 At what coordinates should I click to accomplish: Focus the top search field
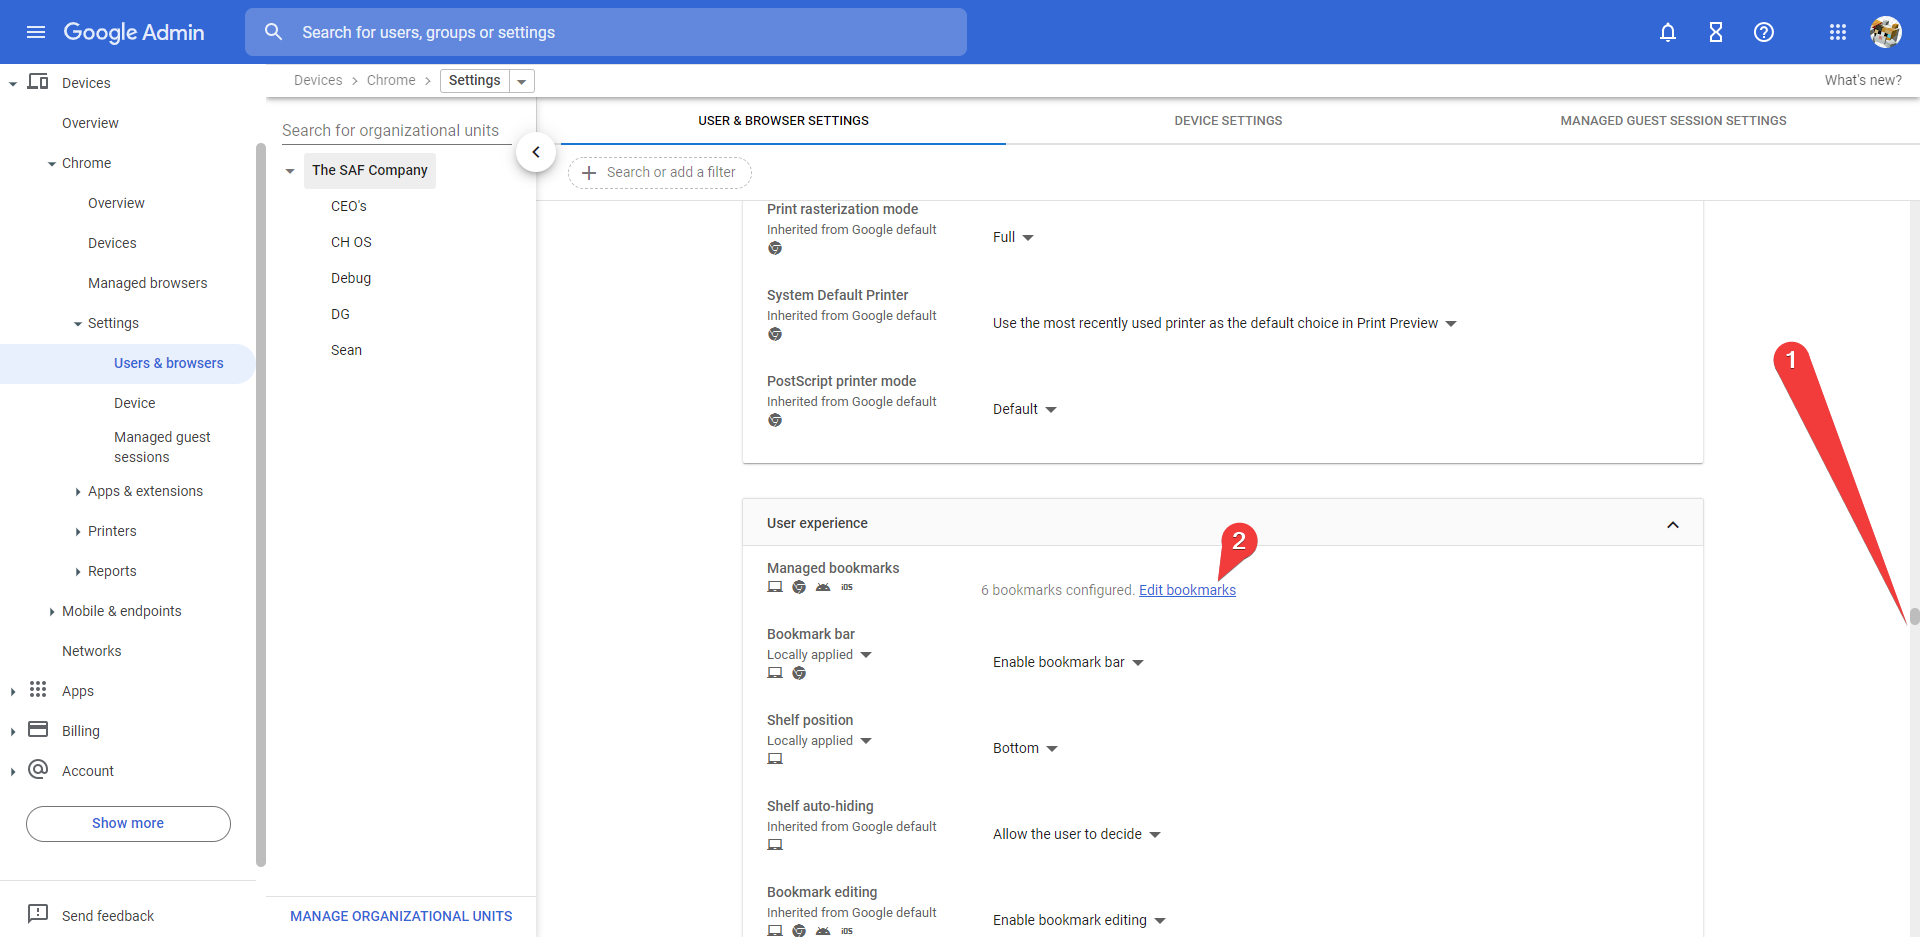606,32
